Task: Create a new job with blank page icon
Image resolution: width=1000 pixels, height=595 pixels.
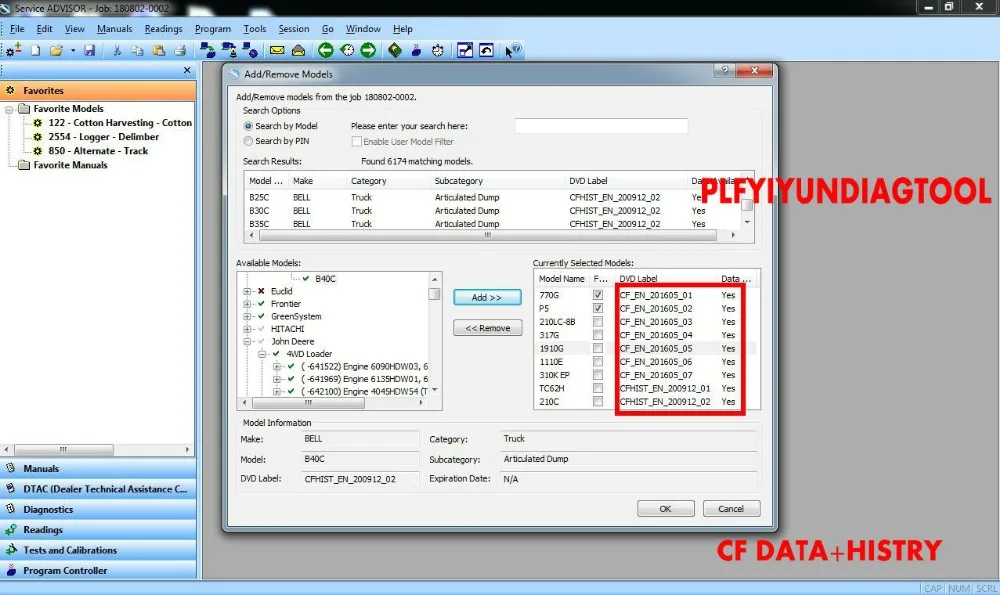Action: [36, 50]
